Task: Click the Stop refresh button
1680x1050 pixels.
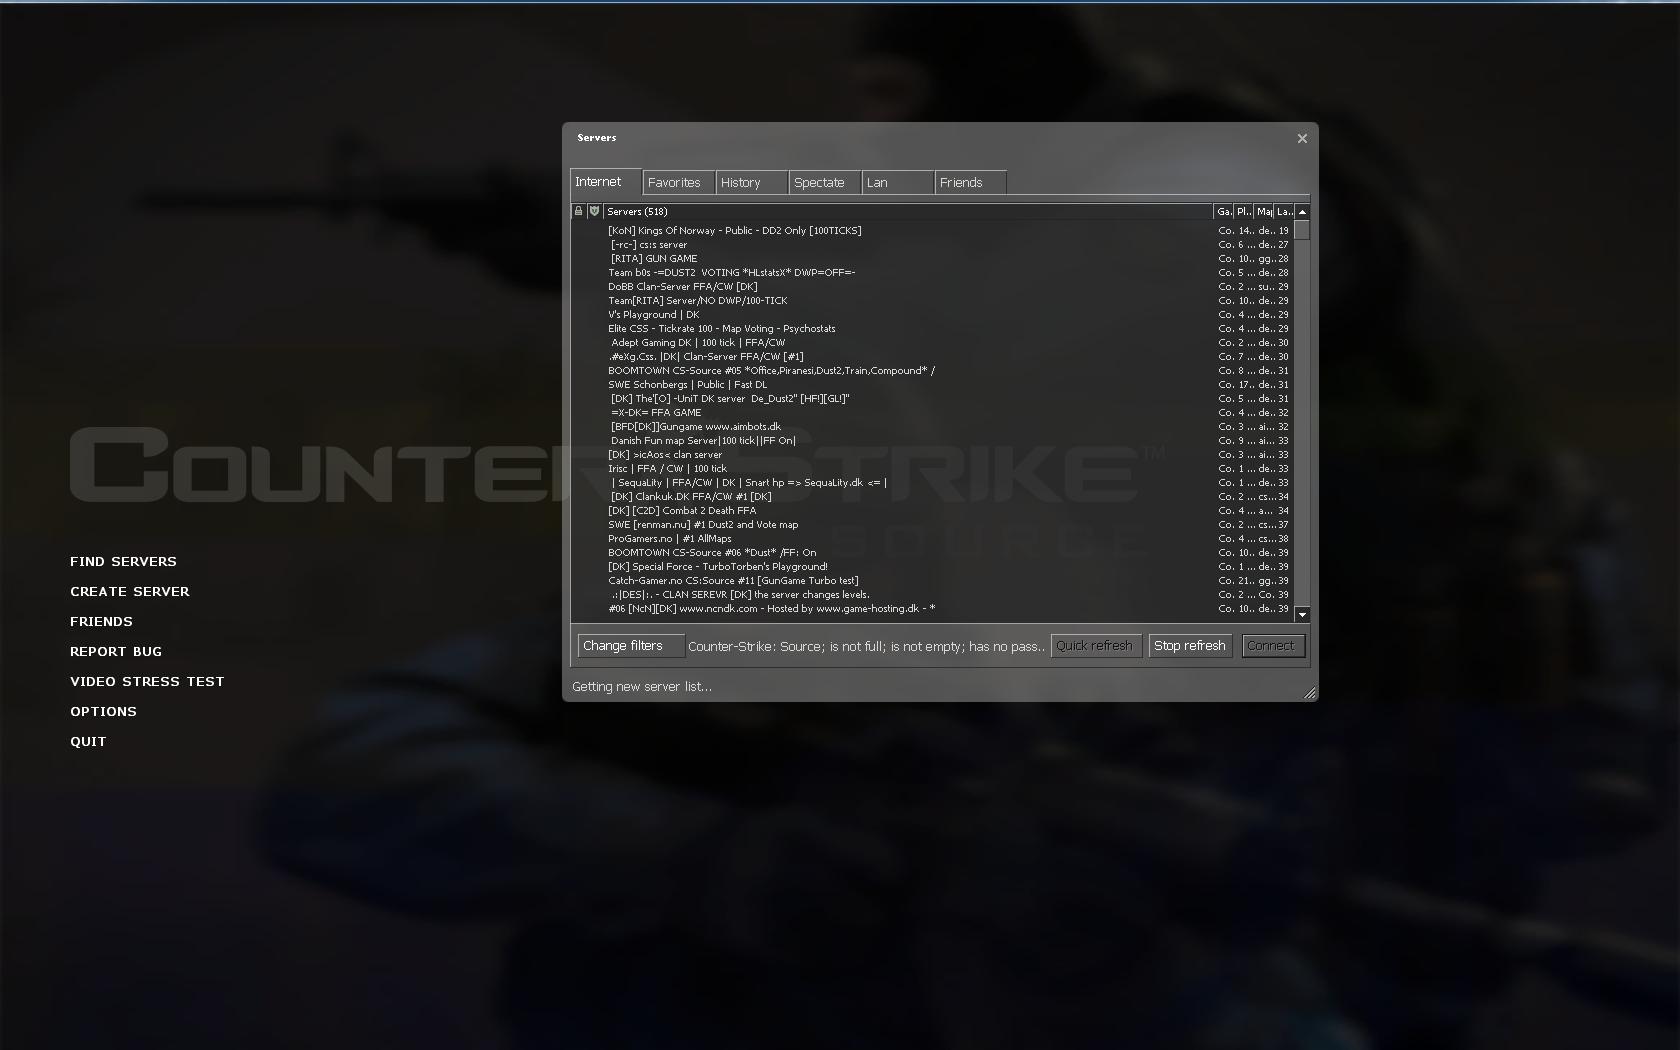Action: tap(1190, 646)
